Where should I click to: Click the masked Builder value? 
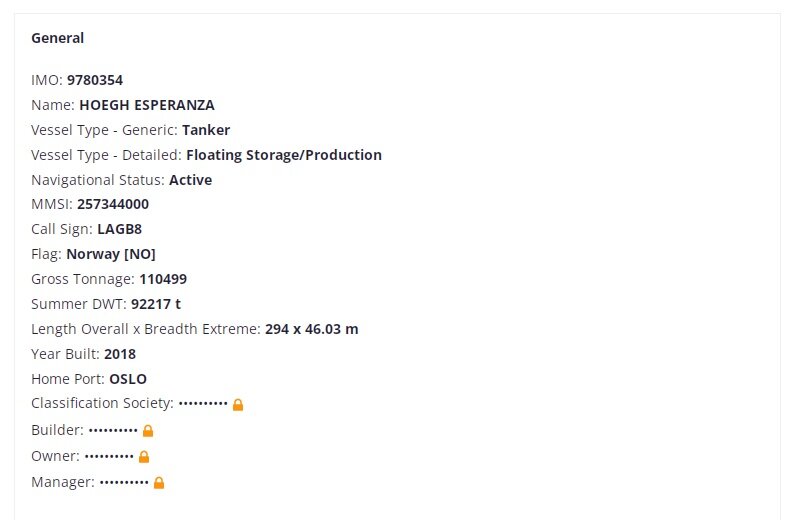point(113,430)
